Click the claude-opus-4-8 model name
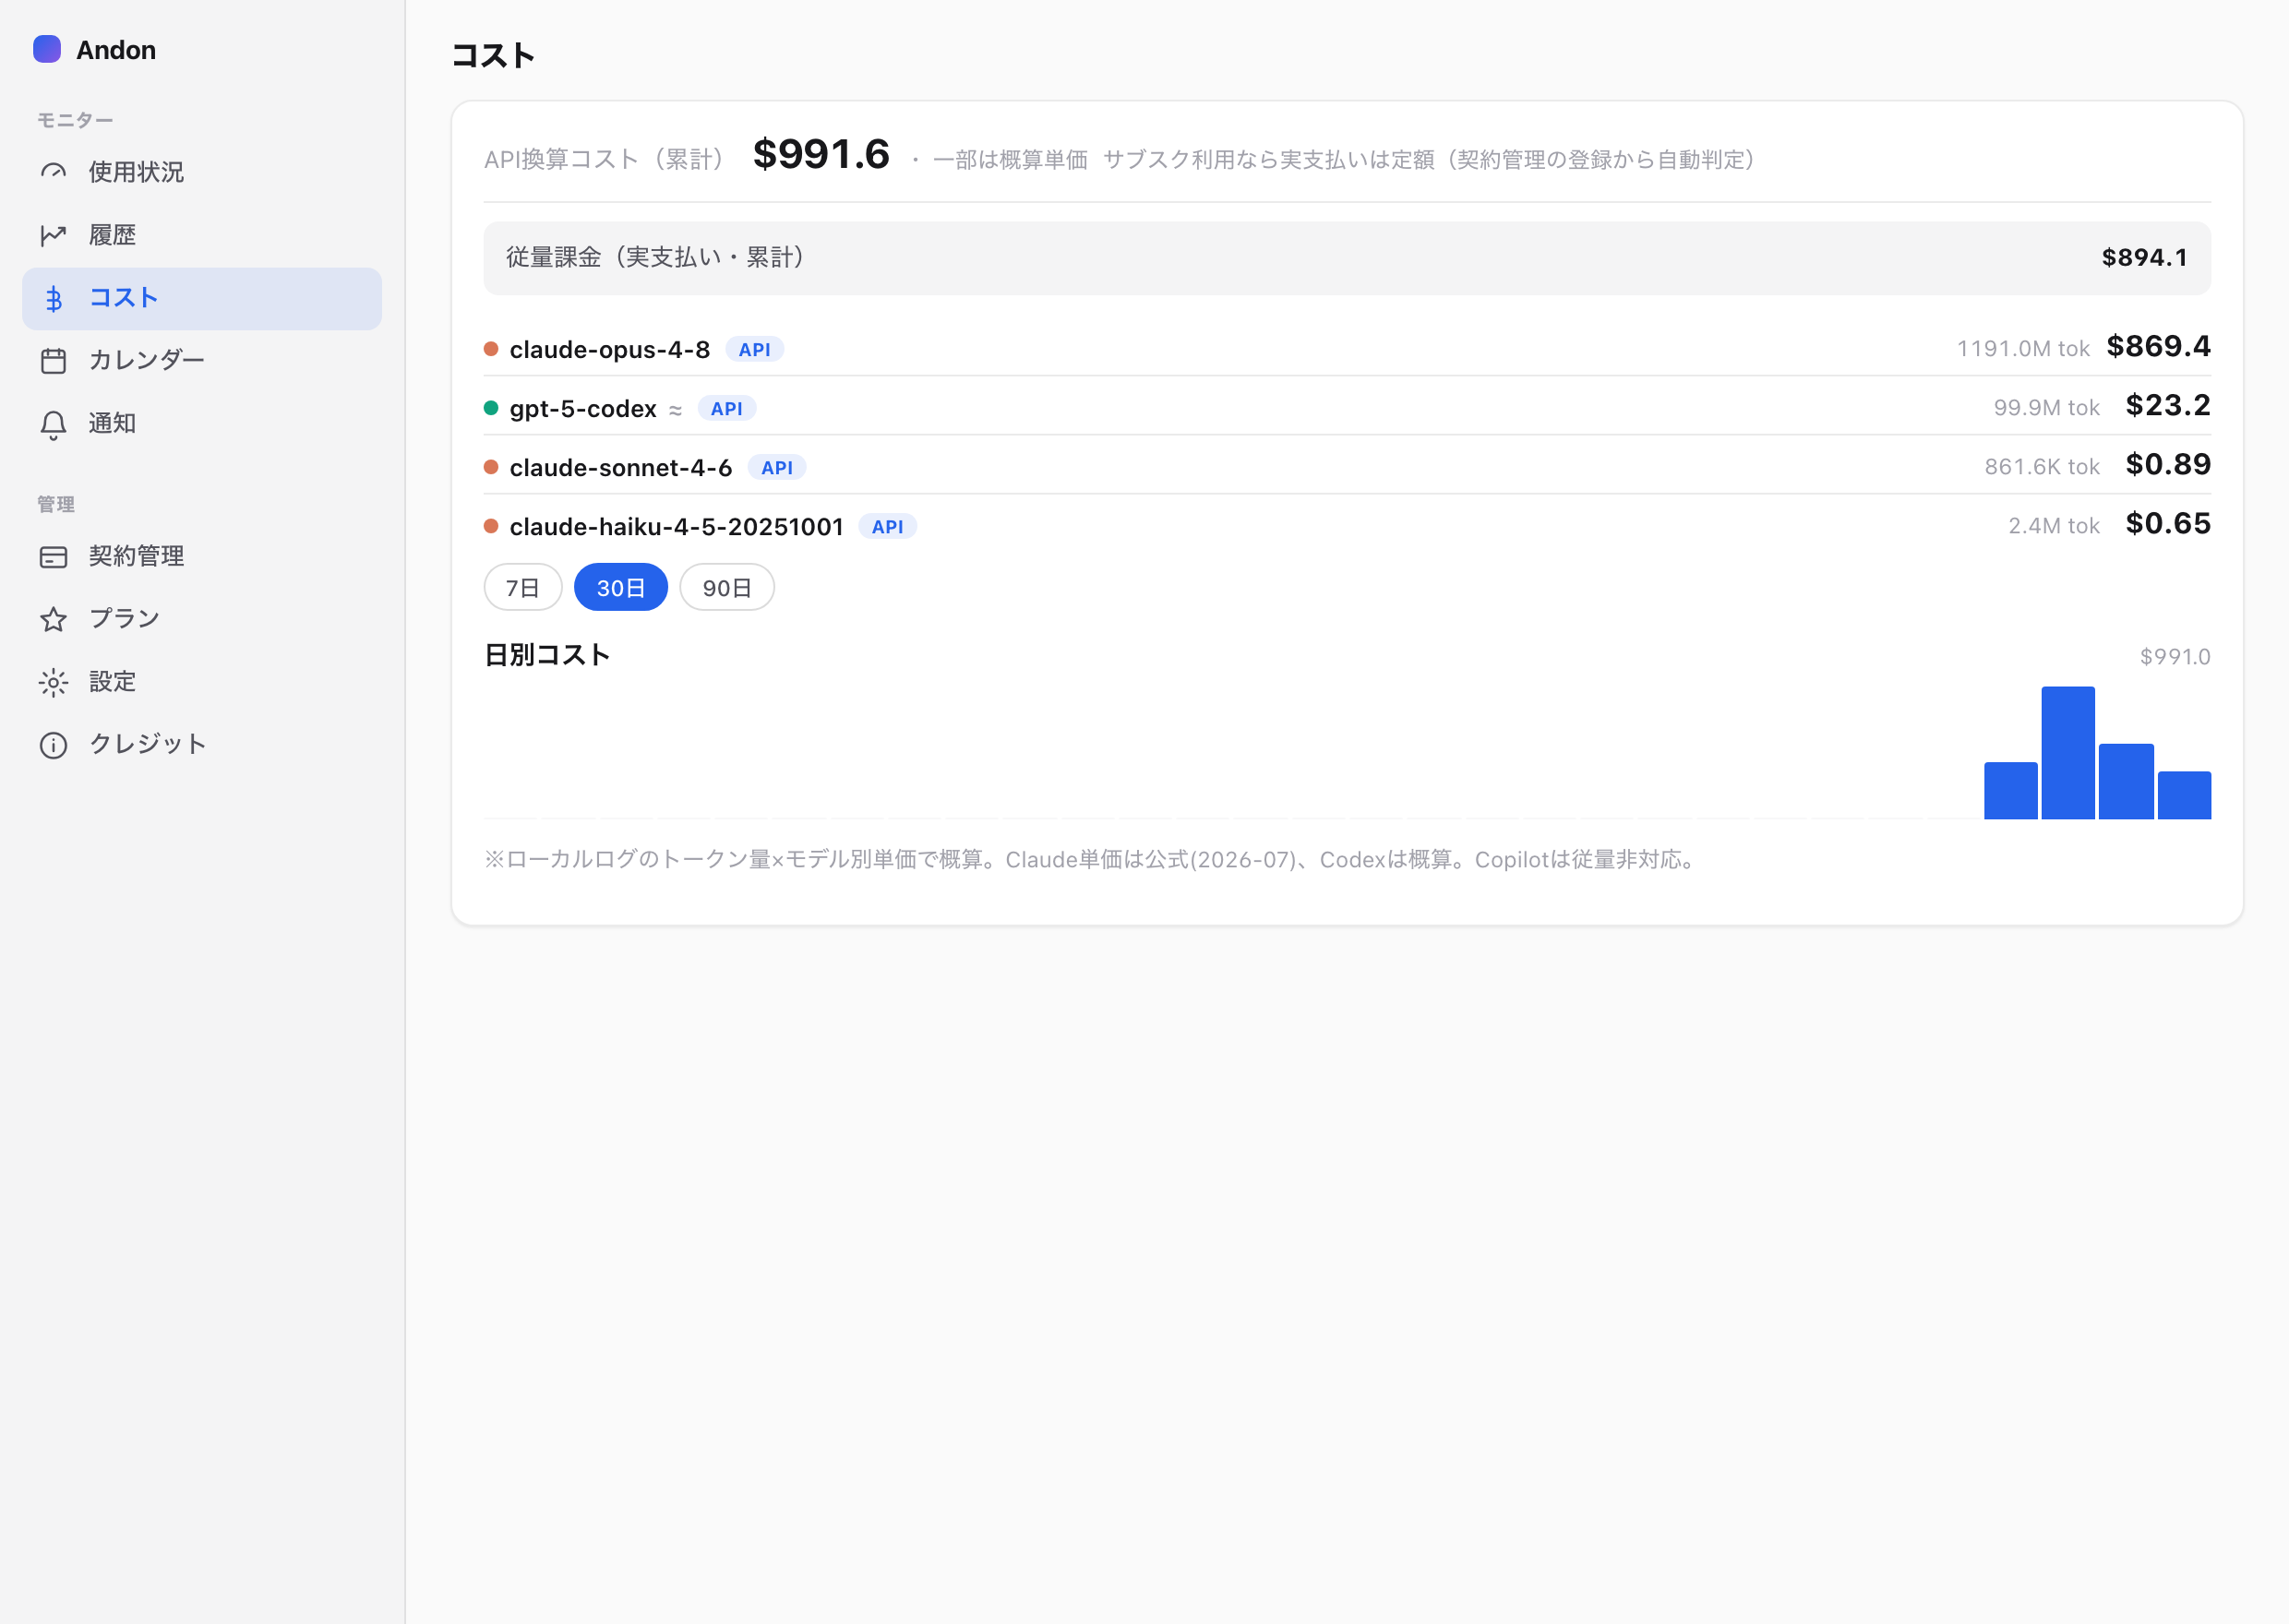Screen dimensions: 2289x1624 pyautogui.click(x=610, y=349)
